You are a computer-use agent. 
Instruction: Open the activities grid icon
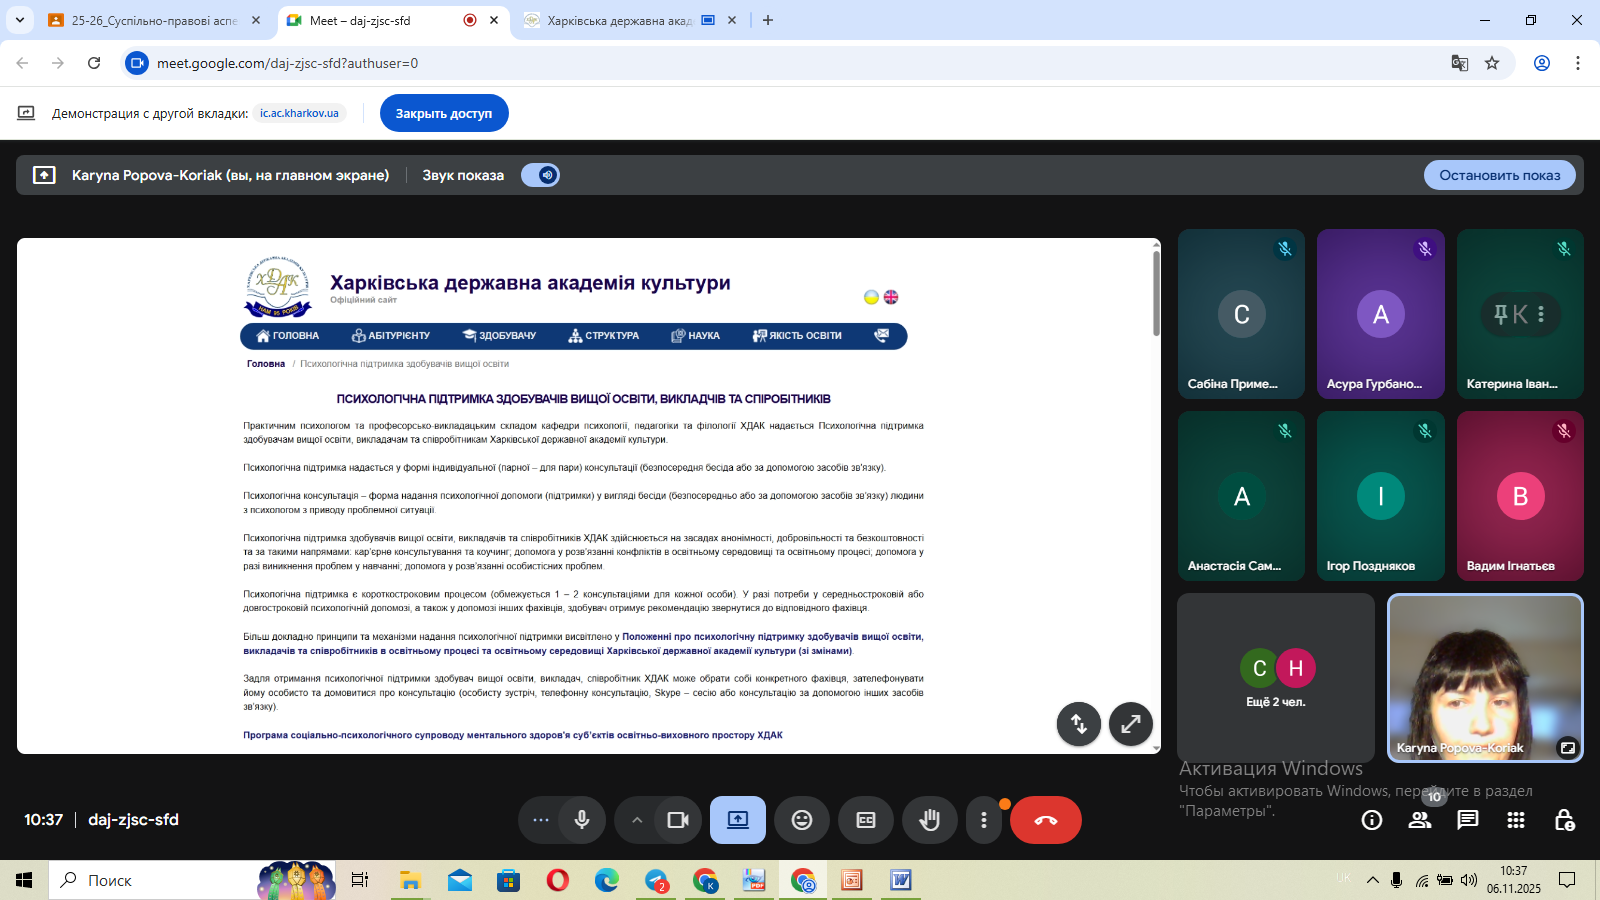tap(1516, 820)
